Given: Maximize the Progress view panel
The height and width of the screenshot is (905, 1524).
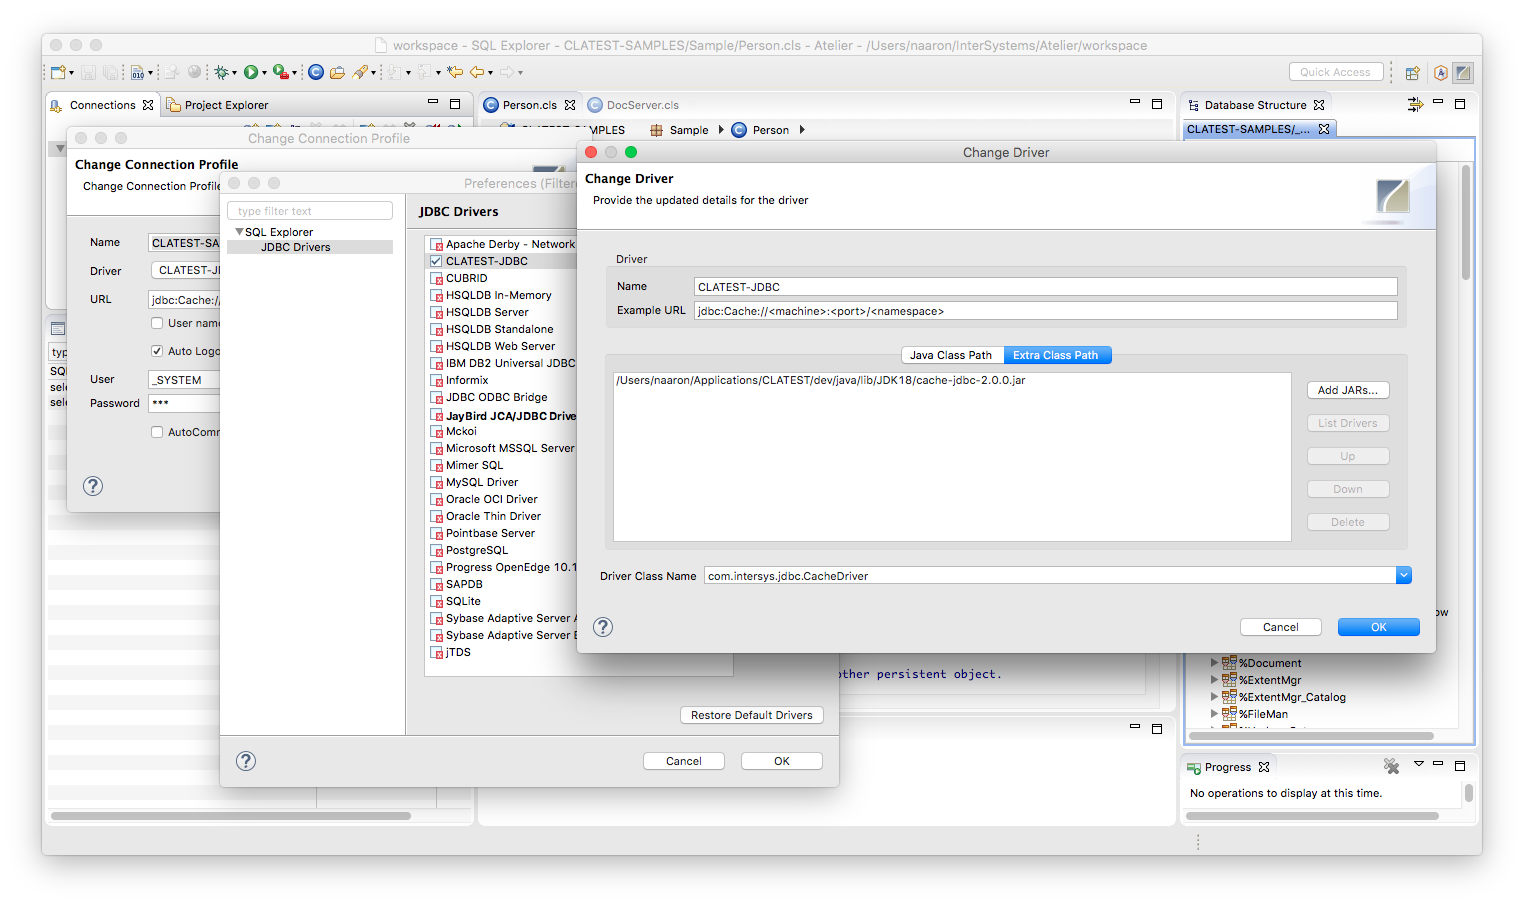Looking at the screenshot, I should tap(1460, 765).
